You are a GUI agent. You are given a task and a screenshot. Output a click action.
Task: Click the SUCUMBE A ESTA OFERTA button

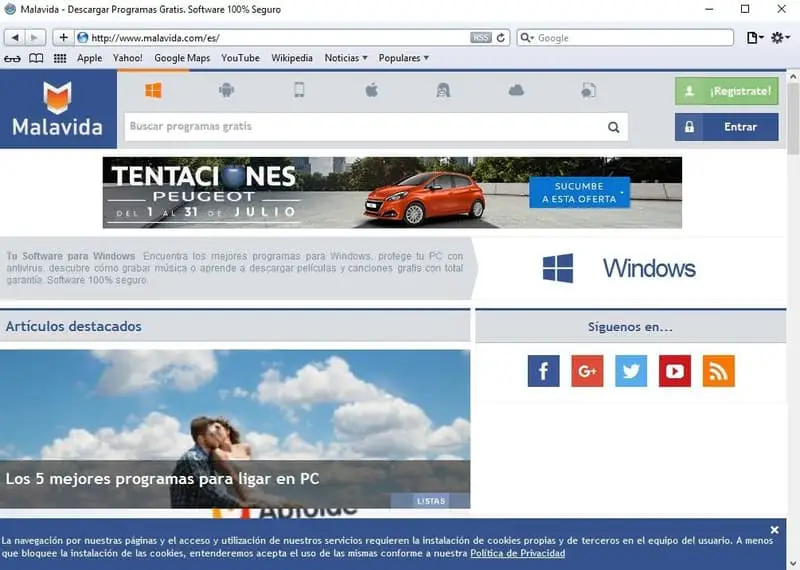click(x=579, y=192)
